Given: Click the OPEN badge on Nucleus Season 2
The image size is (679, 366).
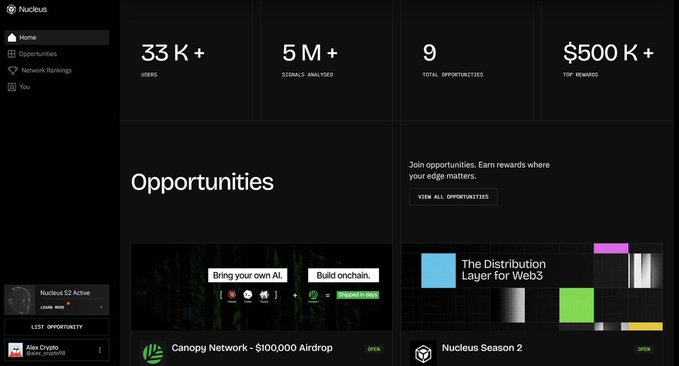Looking at the screenshot, I should (644, 349).
